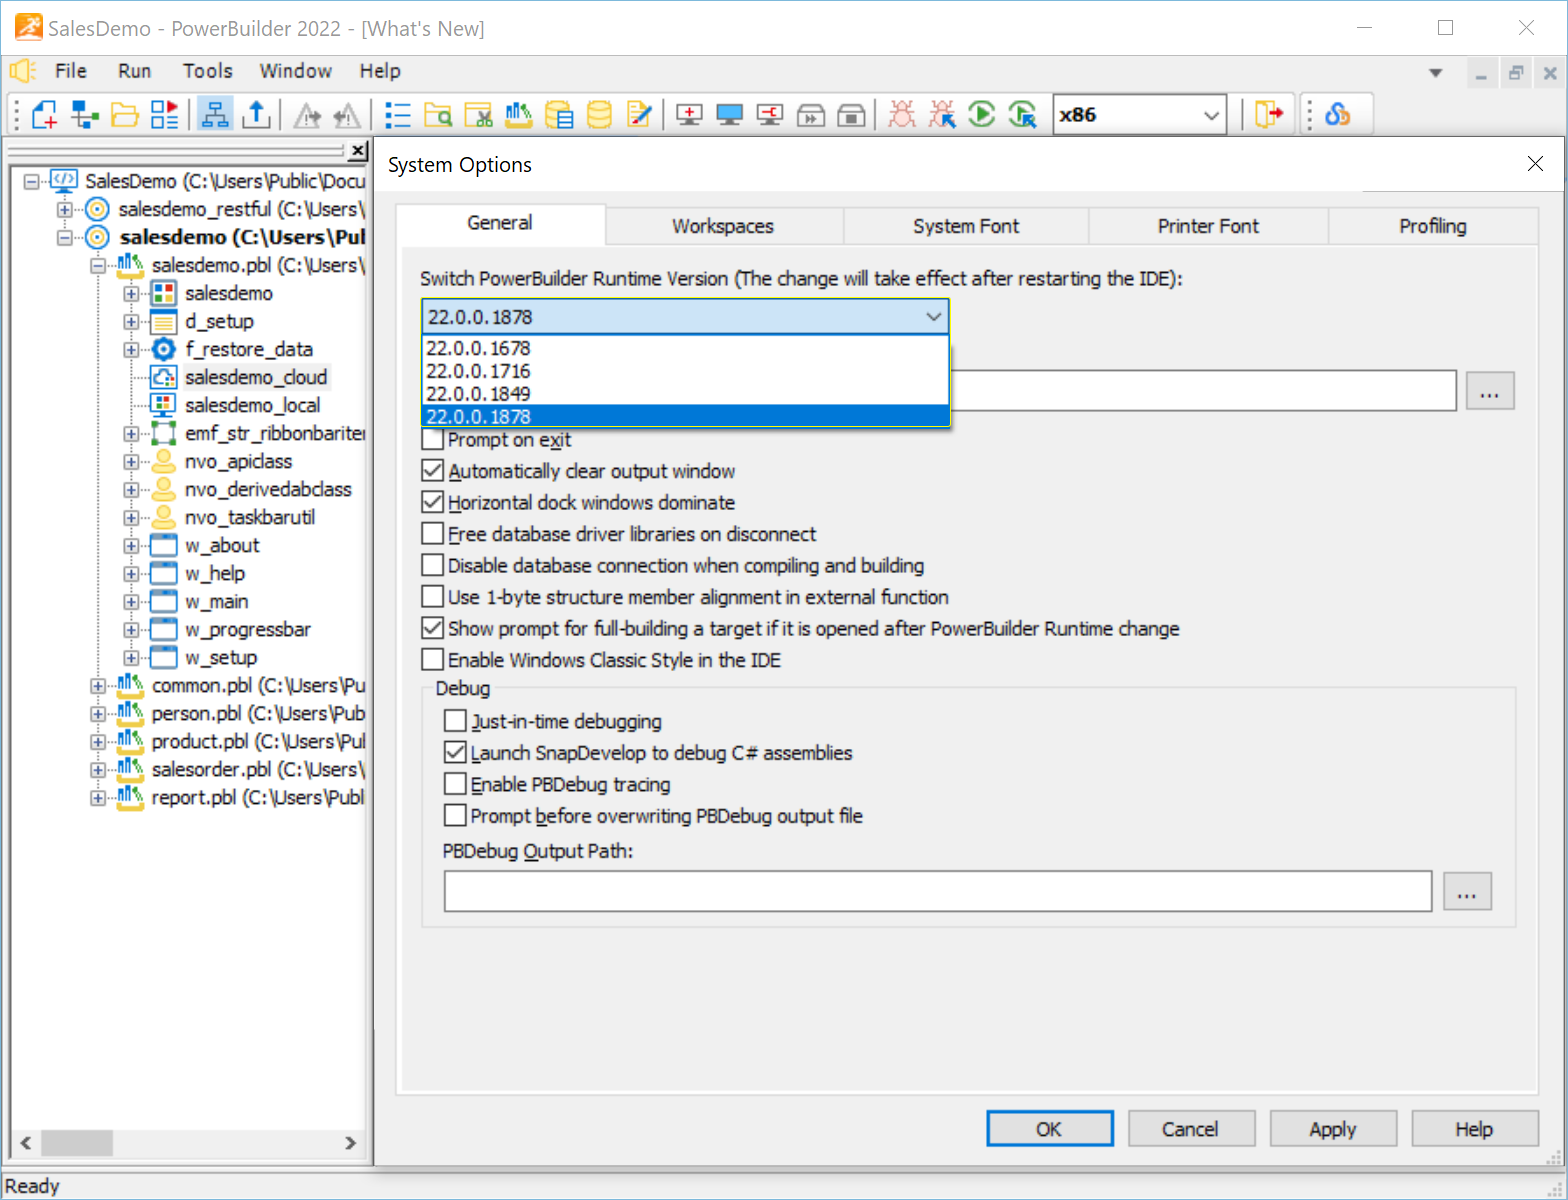Open the File menu
Viewport: 1568px width, 1200px height.
point(71,71)
